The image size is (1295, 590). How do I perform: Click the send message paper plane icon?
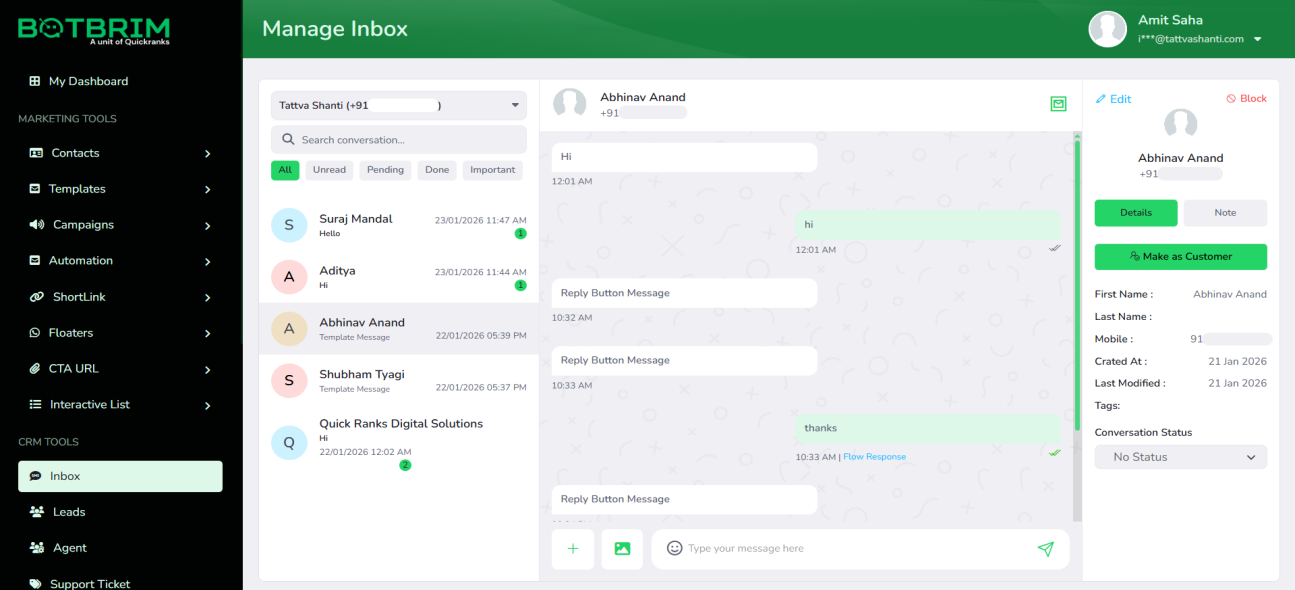[1045, 549]
